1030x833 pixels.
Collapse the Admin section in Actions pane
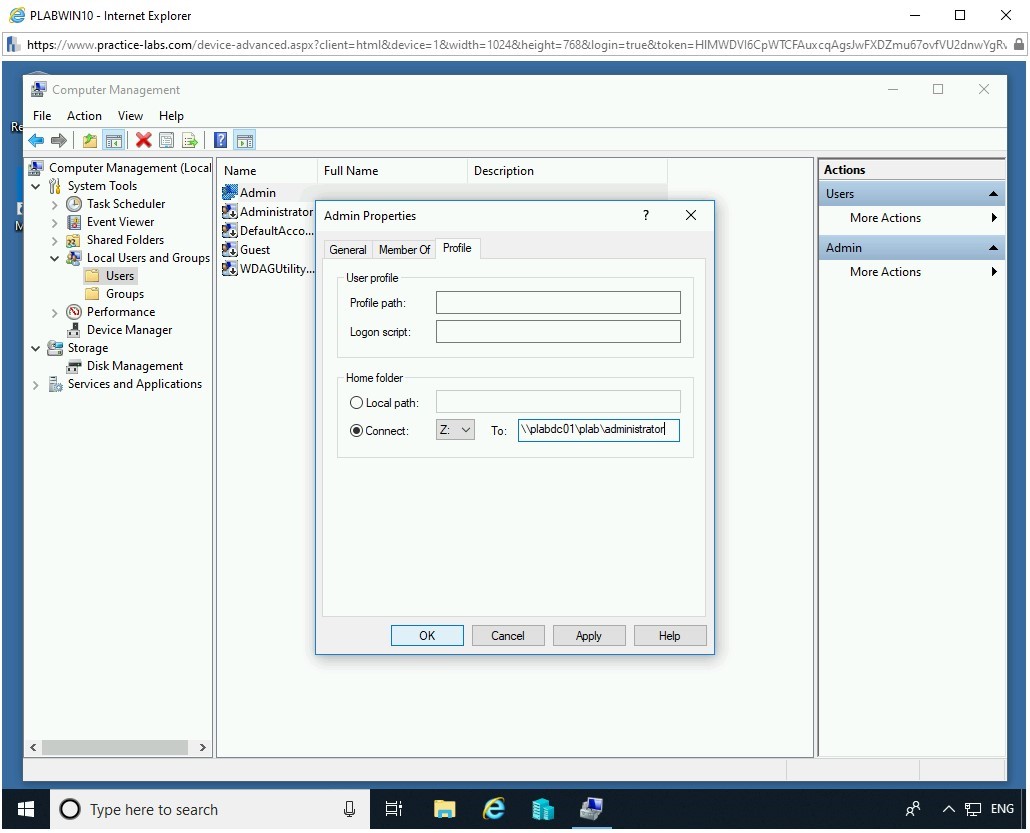(993, 248)
